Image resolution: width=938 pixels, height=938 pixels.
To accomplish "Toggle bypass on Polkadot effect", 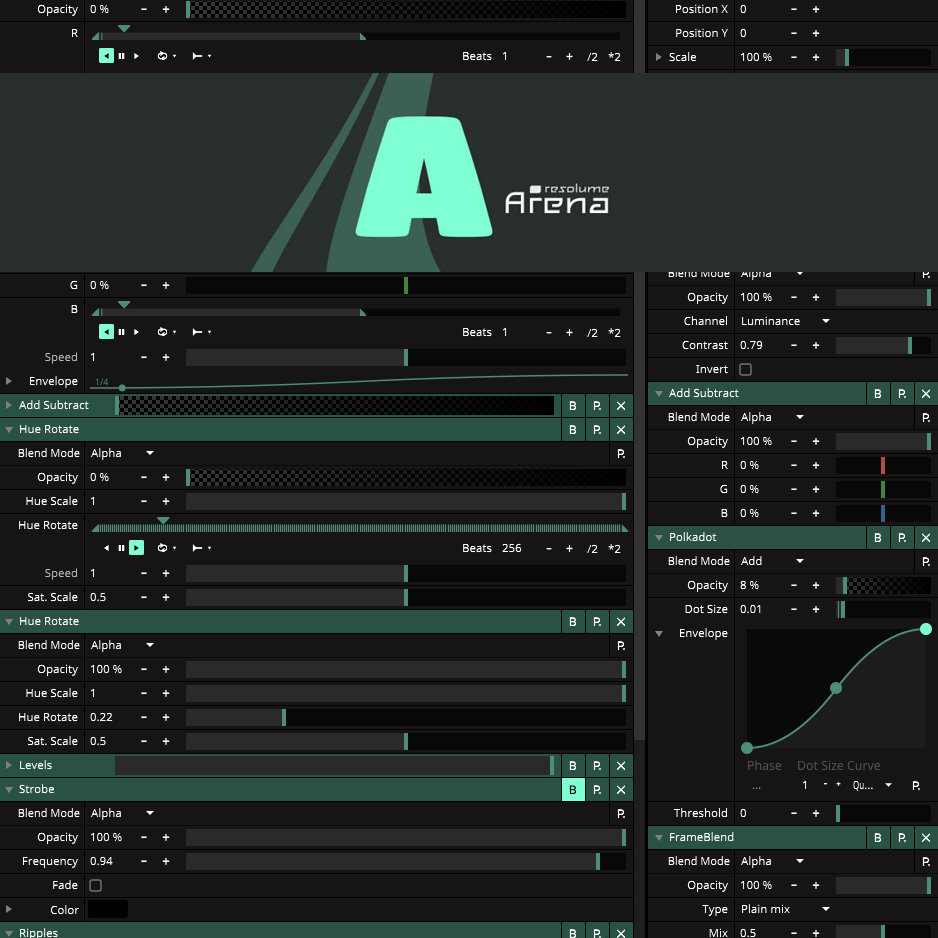I will coord(878,537).
